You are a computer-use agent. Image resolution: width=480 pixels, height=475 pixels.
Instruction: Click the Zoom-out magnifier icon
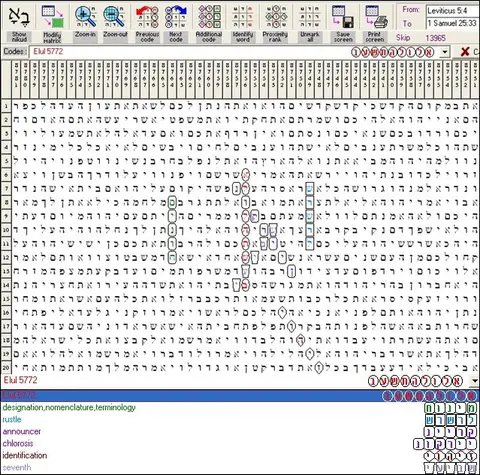[115, 16]
